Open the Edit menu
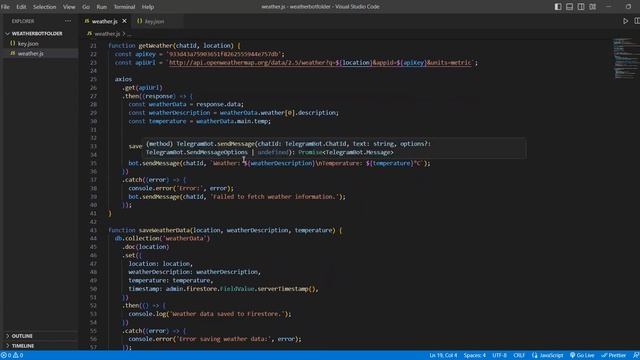640x360 pixels. pyautogui.click(x=21, y=7)
